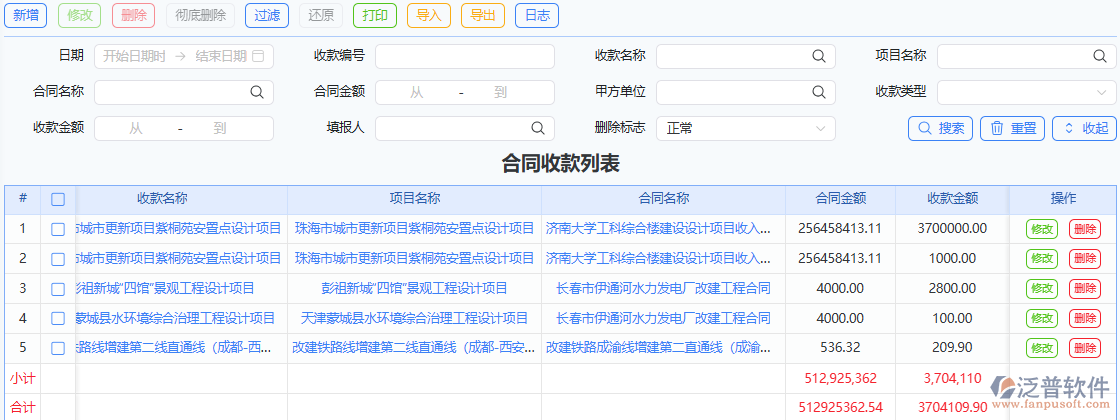Click 修改 in row 2 operations
The image size is (1120, 420).
click(x=1042, y=259)
